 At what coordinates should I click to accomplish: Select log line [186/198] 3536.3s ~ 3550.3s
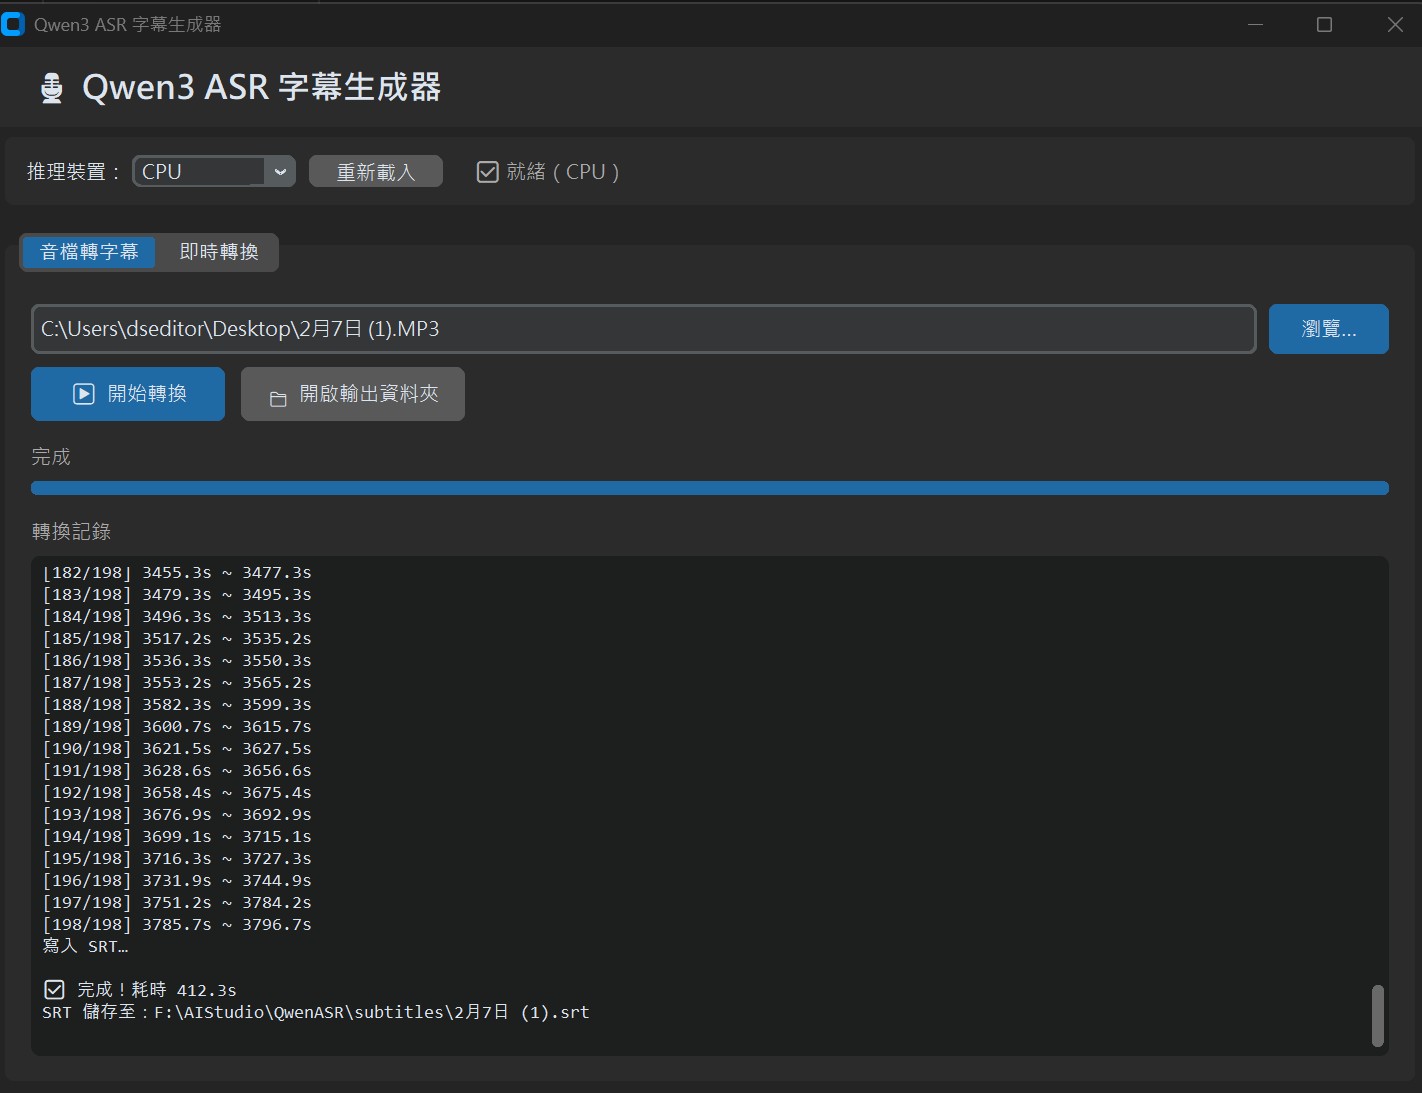click(177, 661)
